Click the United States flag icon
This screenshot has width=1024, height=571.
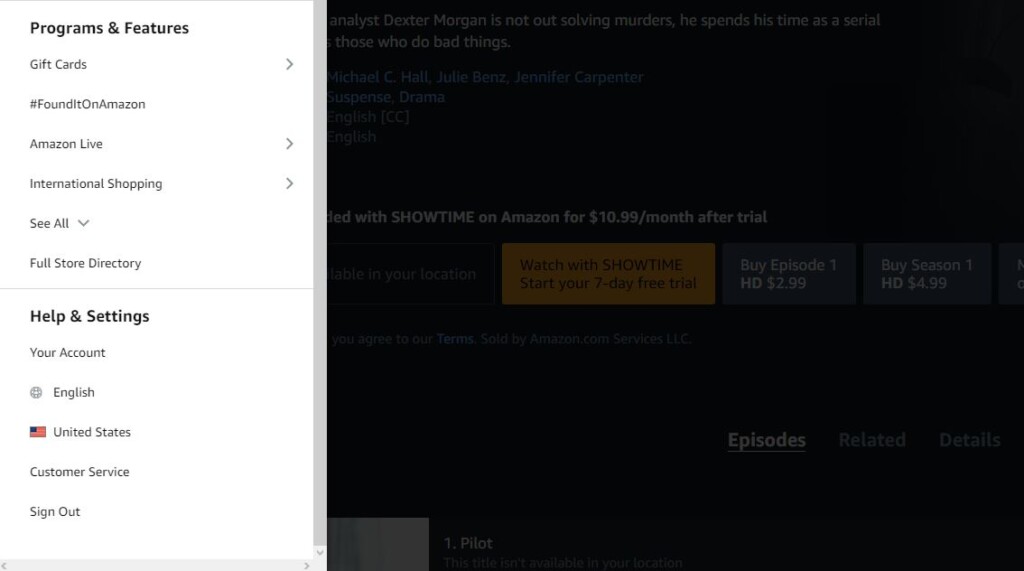(38, 432)
